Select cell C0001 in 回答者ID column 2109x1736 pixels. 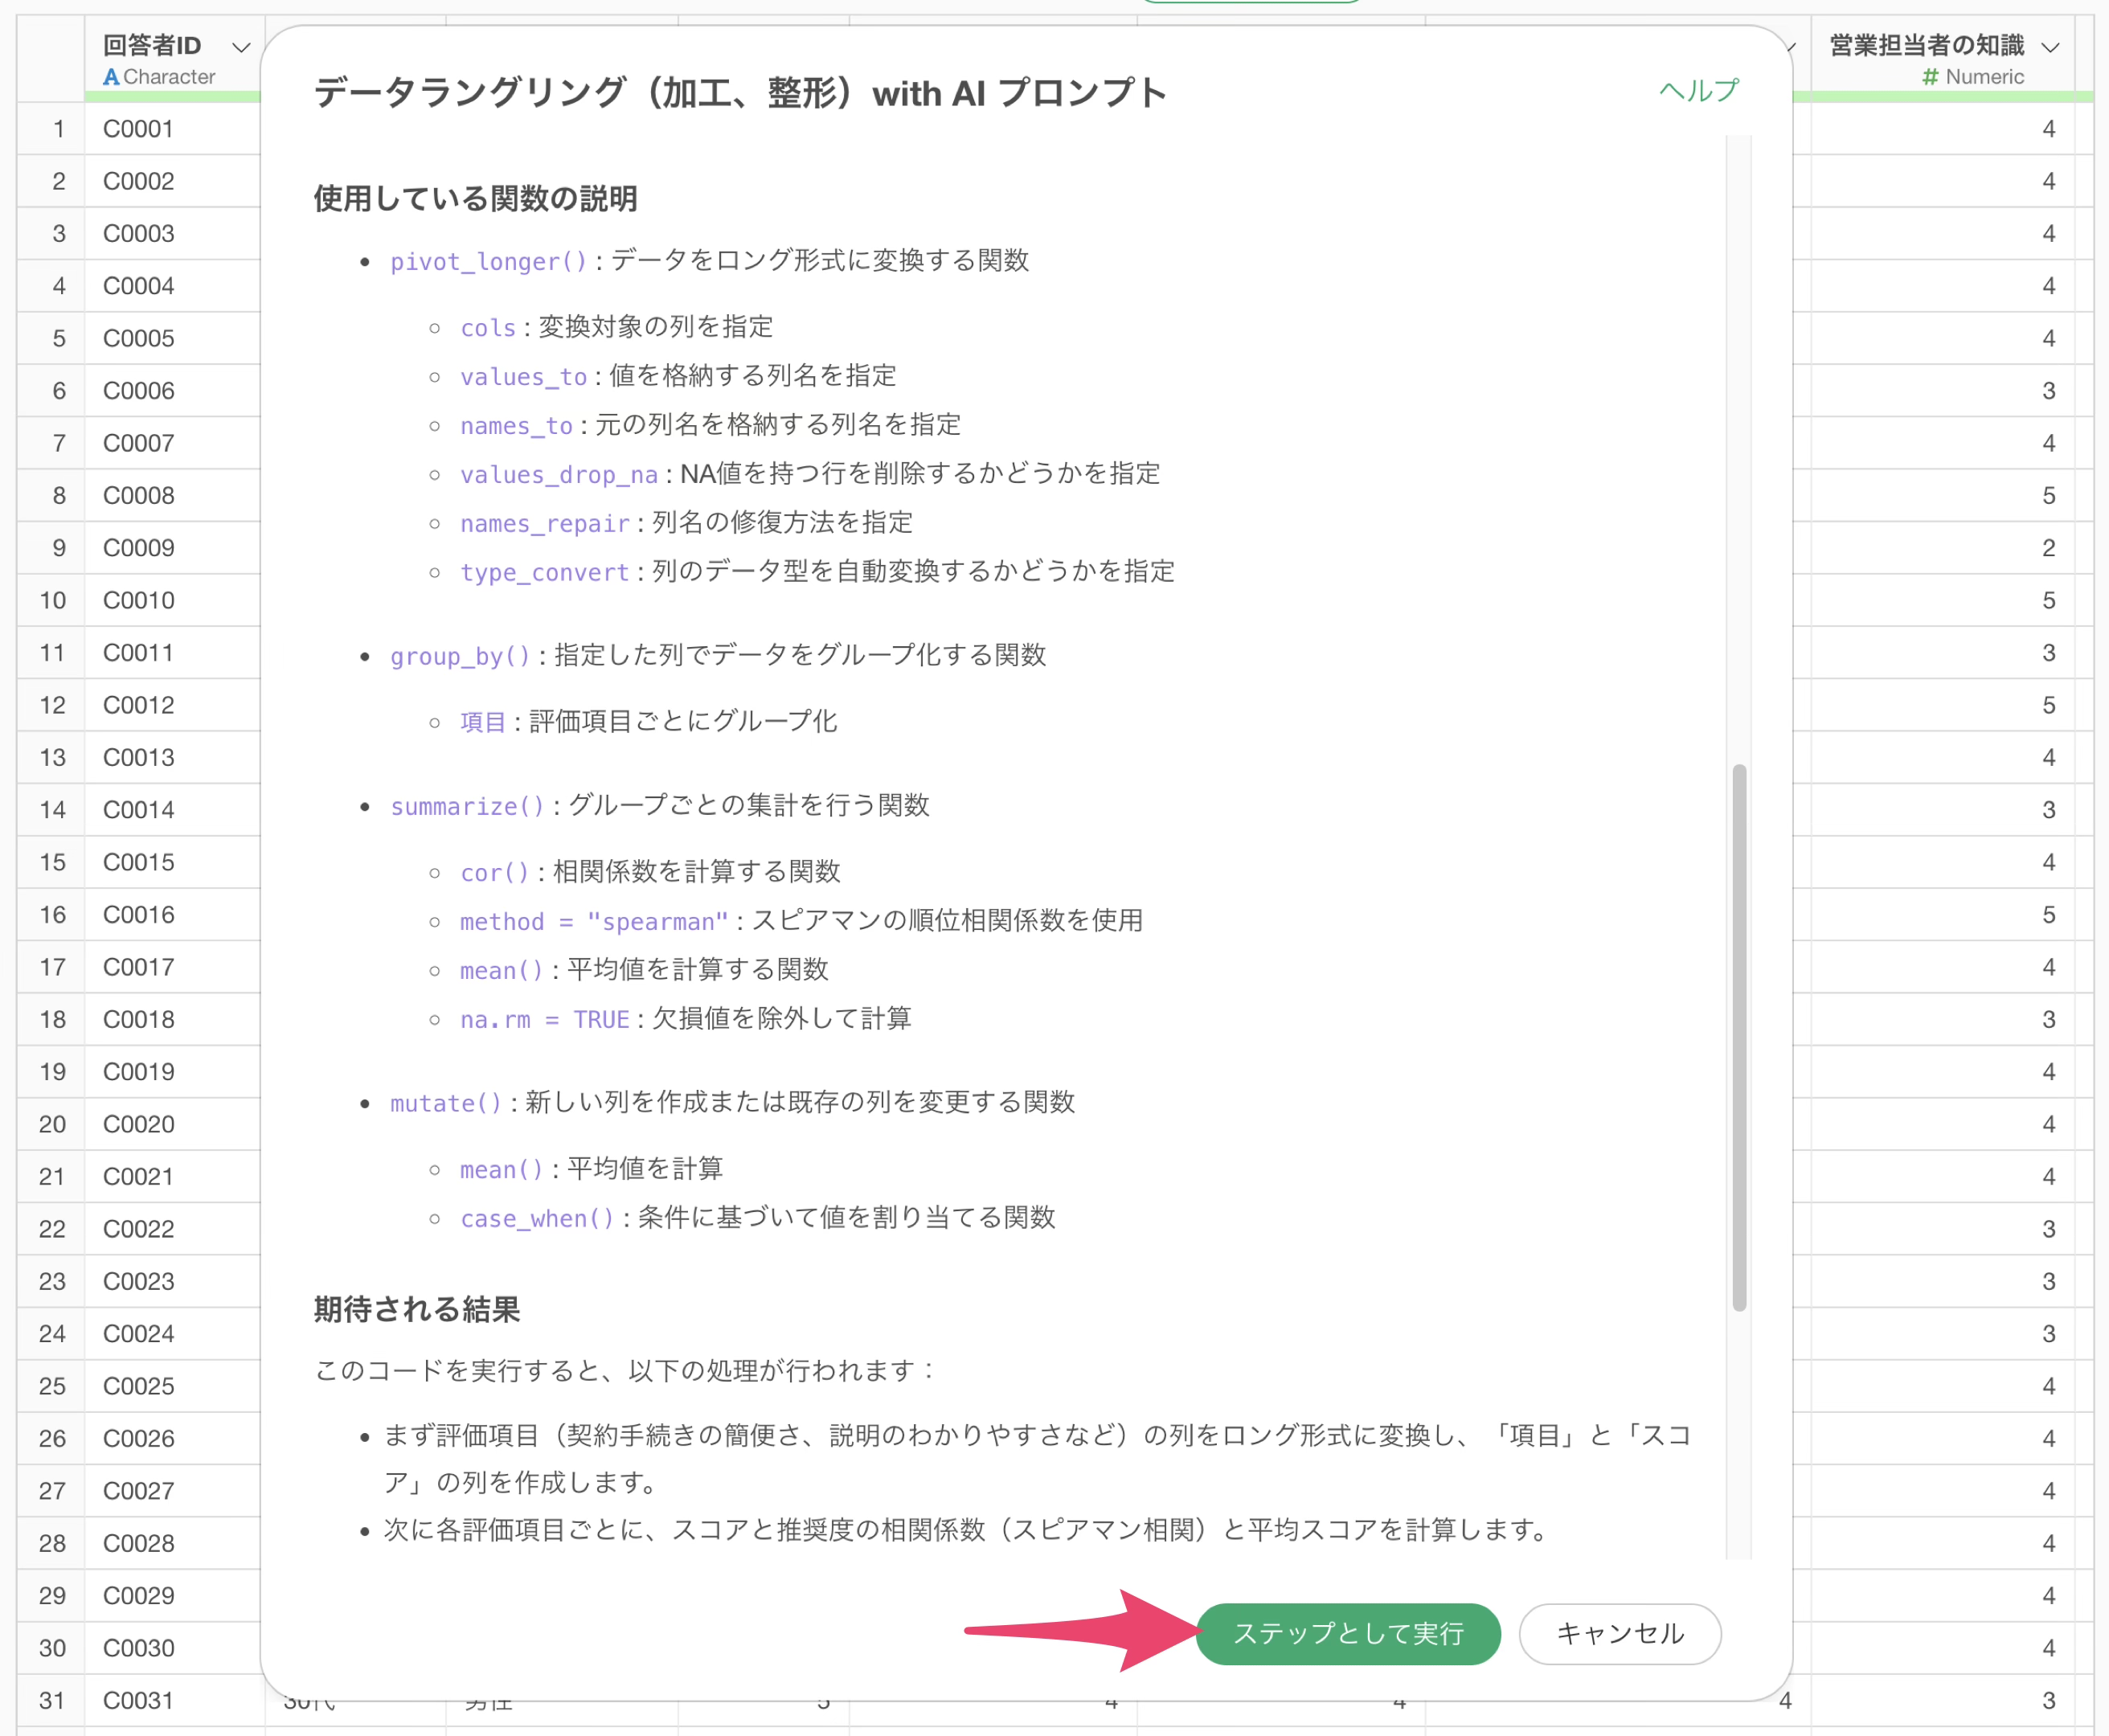138,129
